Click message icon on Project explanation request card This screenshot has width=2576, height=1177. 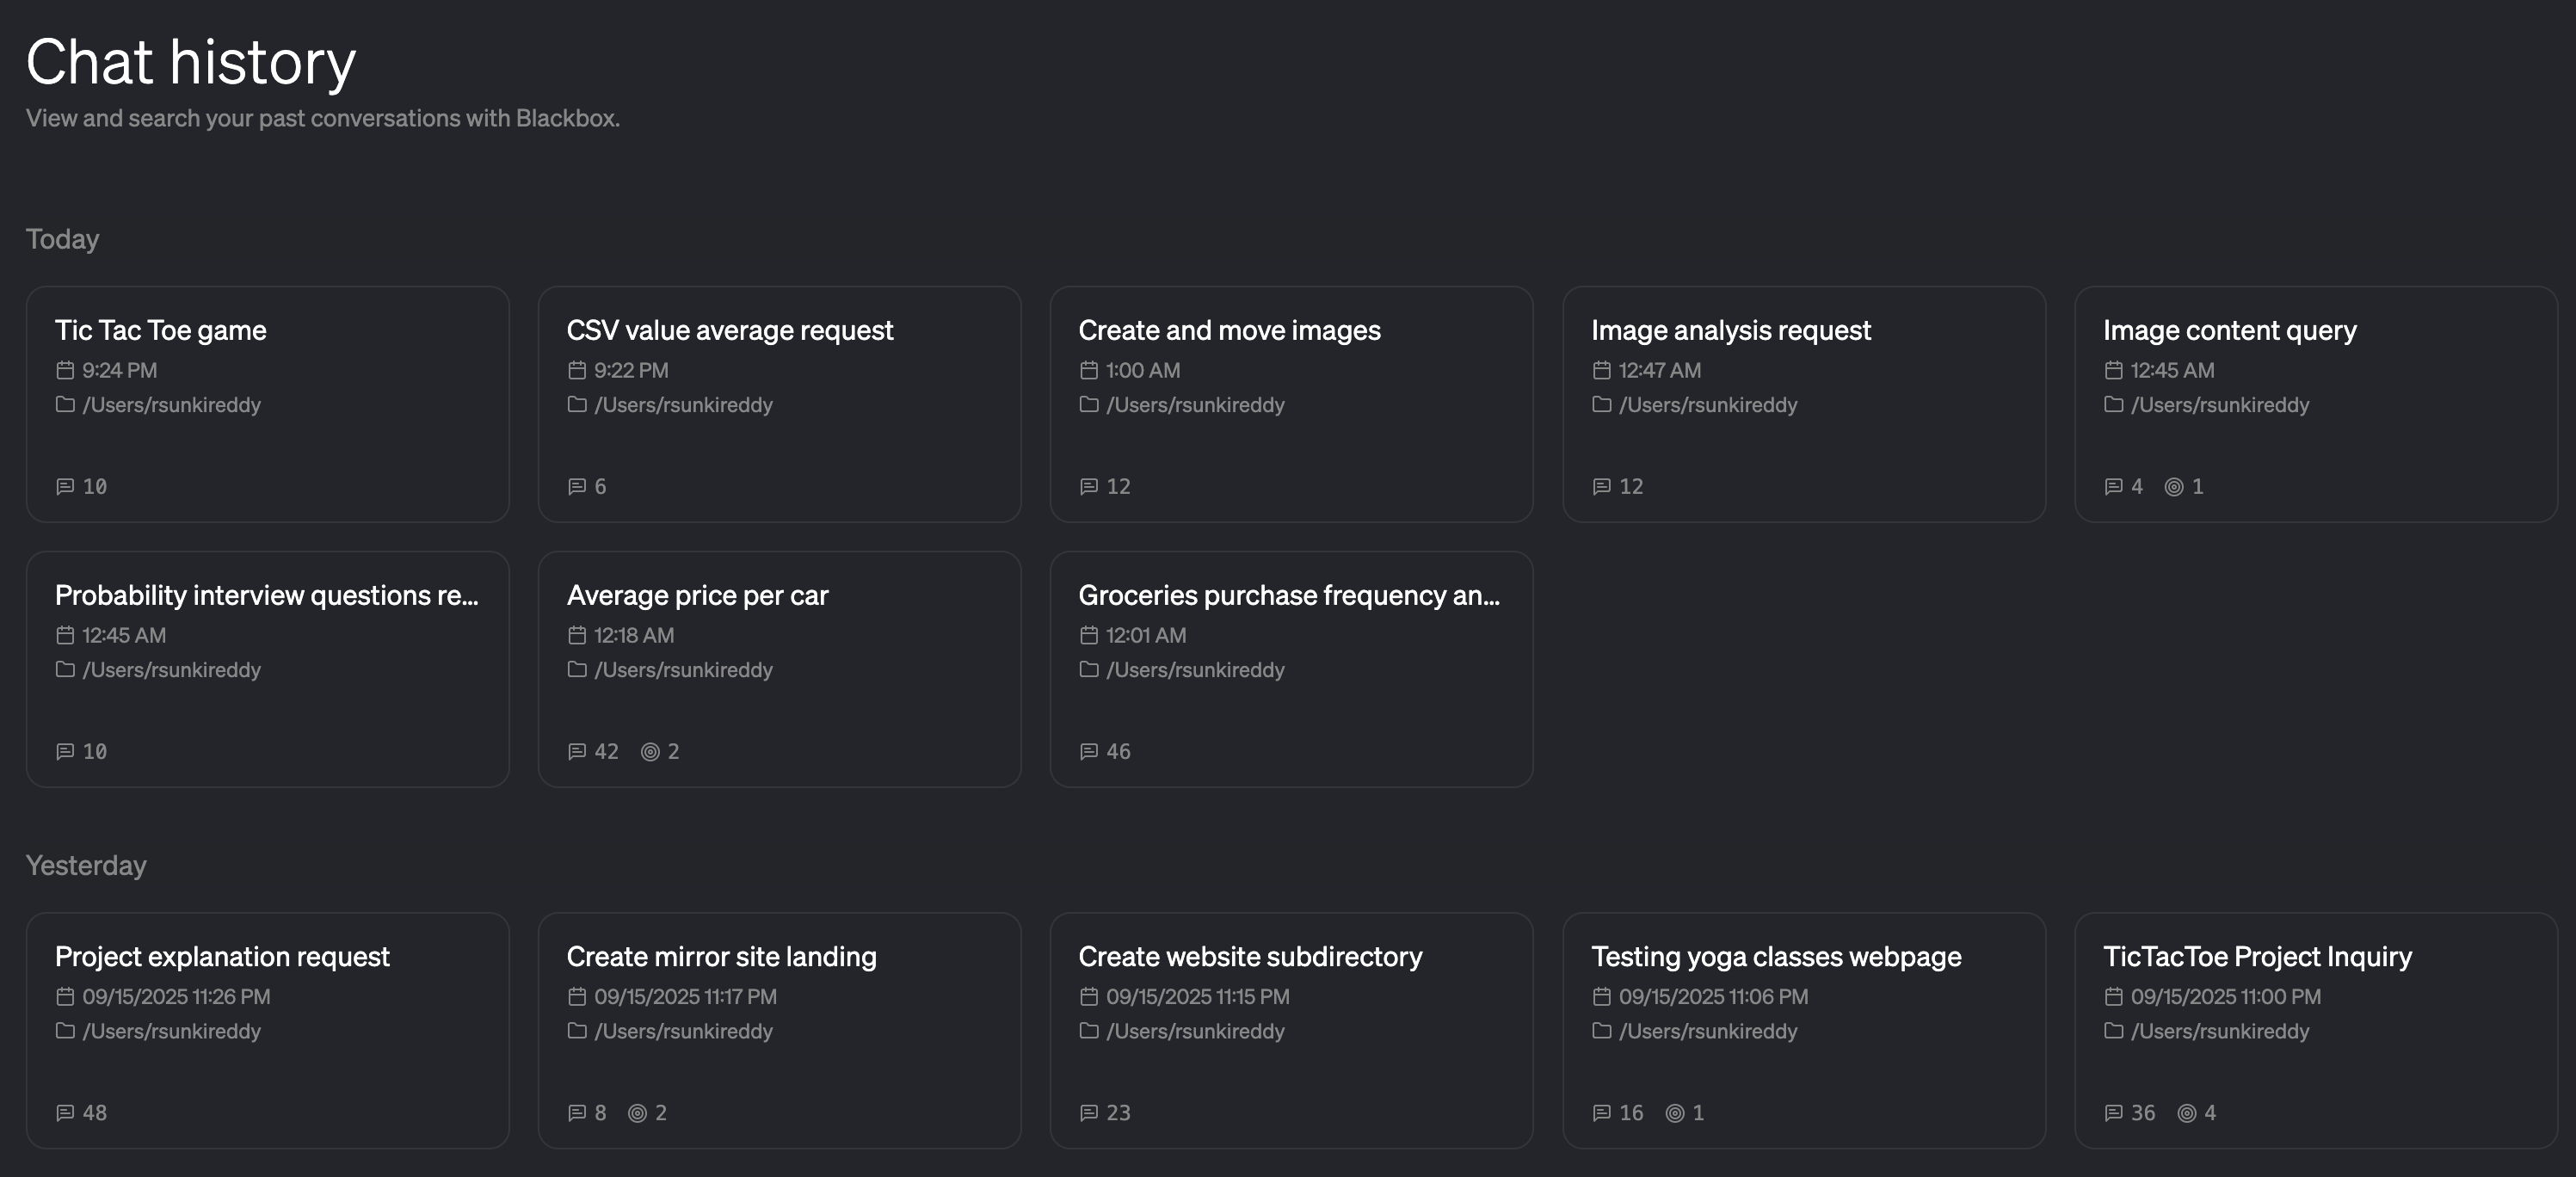coord(65,1112)
